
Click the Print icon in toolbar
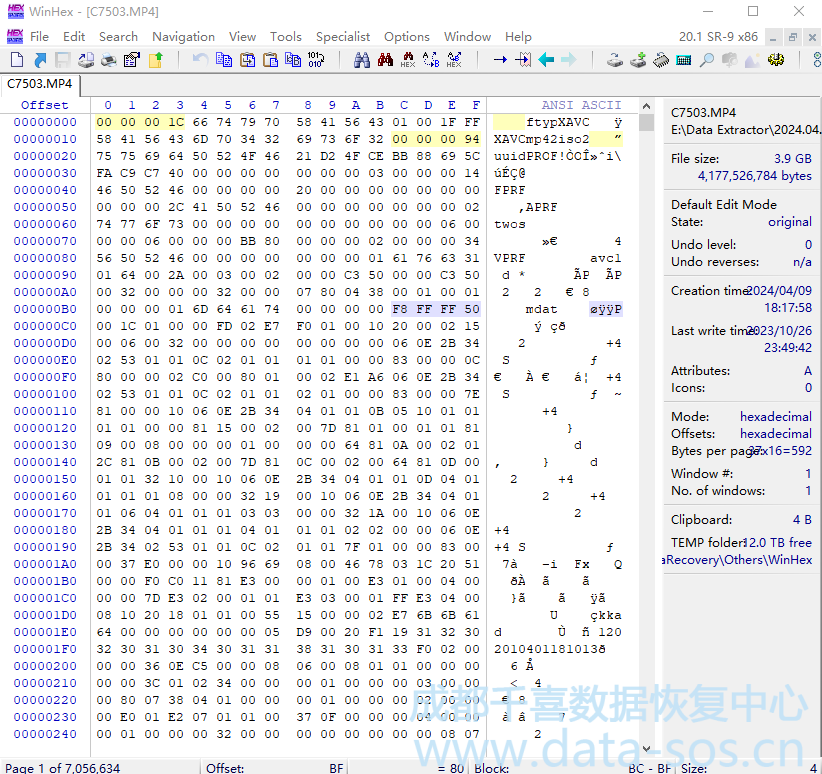click(x=108, y=60)
